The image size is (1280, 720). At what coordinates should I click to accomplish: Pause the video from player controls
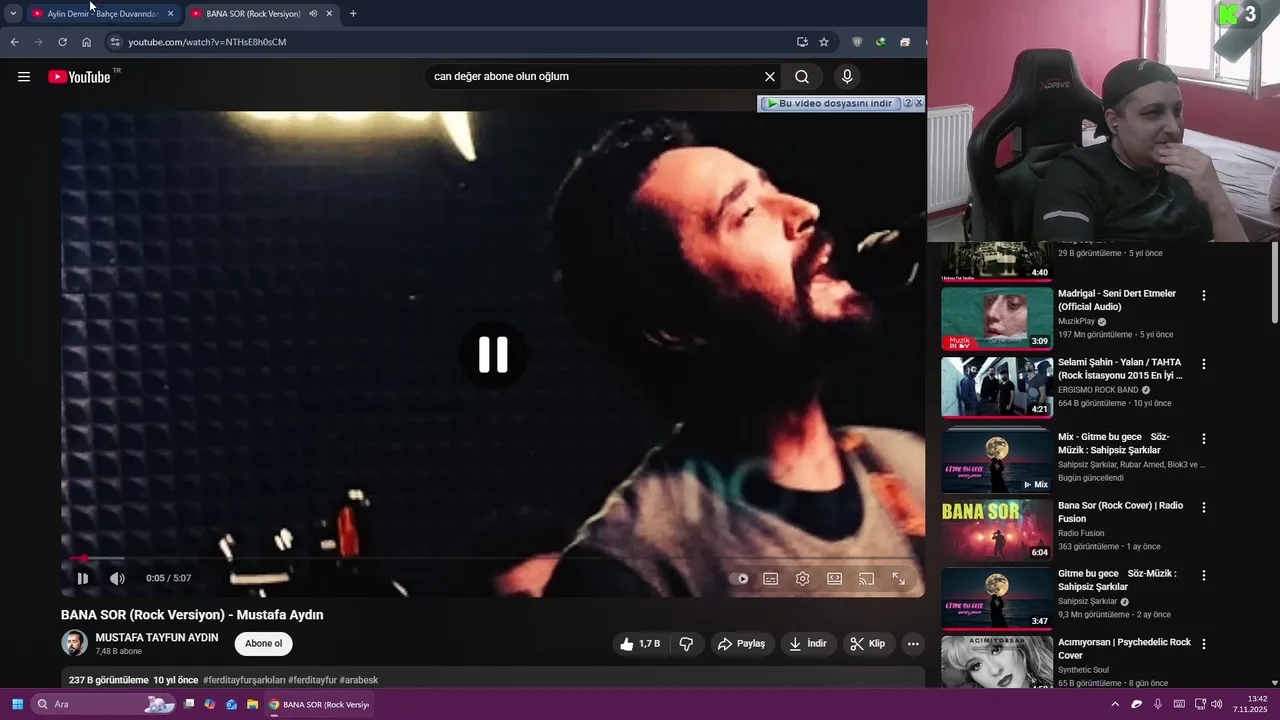pyautogui.click(x=83, y=578)
